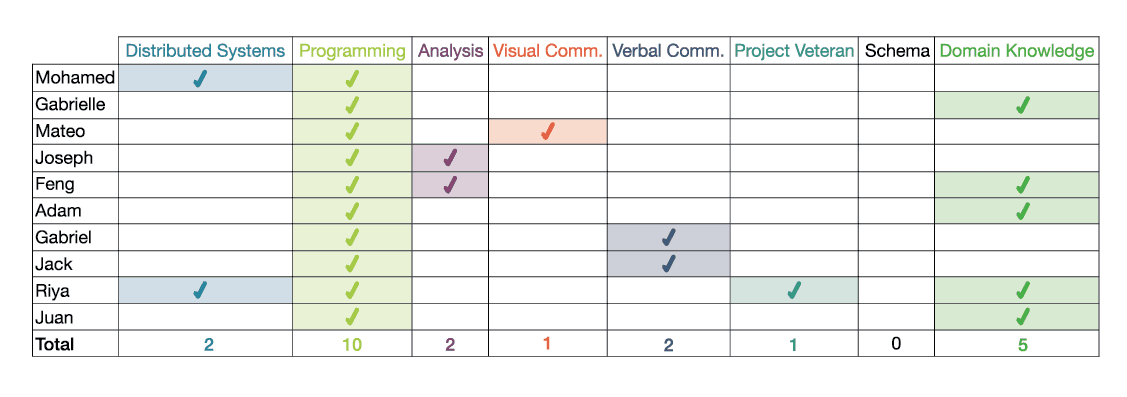
Task: Click the Schema column header
Action: (896, 51)
